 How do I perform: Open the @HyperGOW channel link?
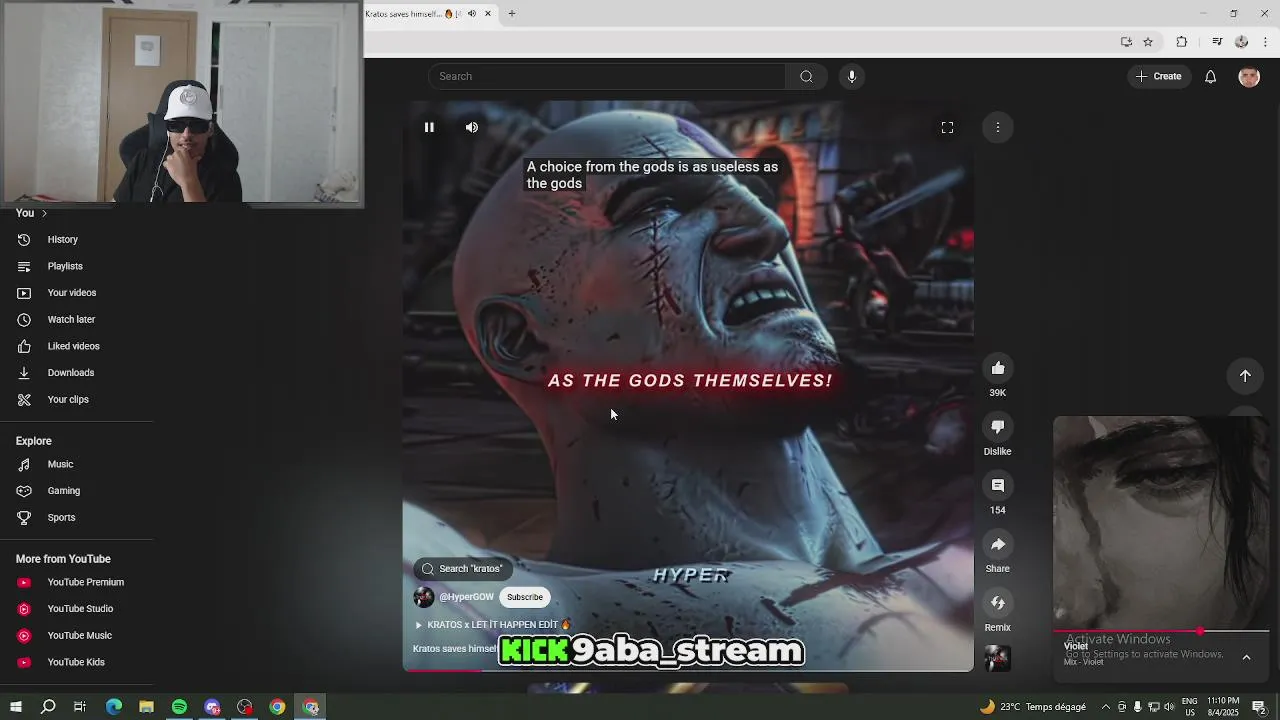[466, 597]
